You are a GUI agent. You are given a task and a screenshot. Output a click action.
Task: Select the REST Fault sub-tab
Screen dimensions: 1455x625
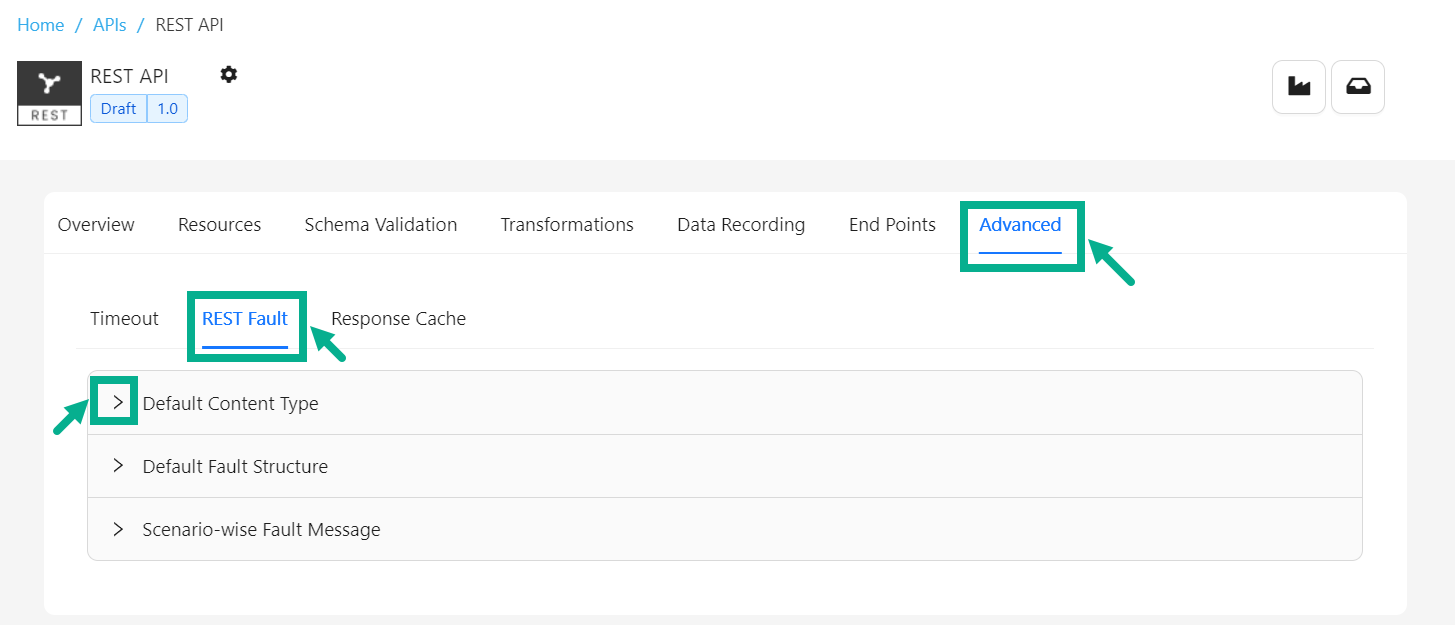pos(245,319)
